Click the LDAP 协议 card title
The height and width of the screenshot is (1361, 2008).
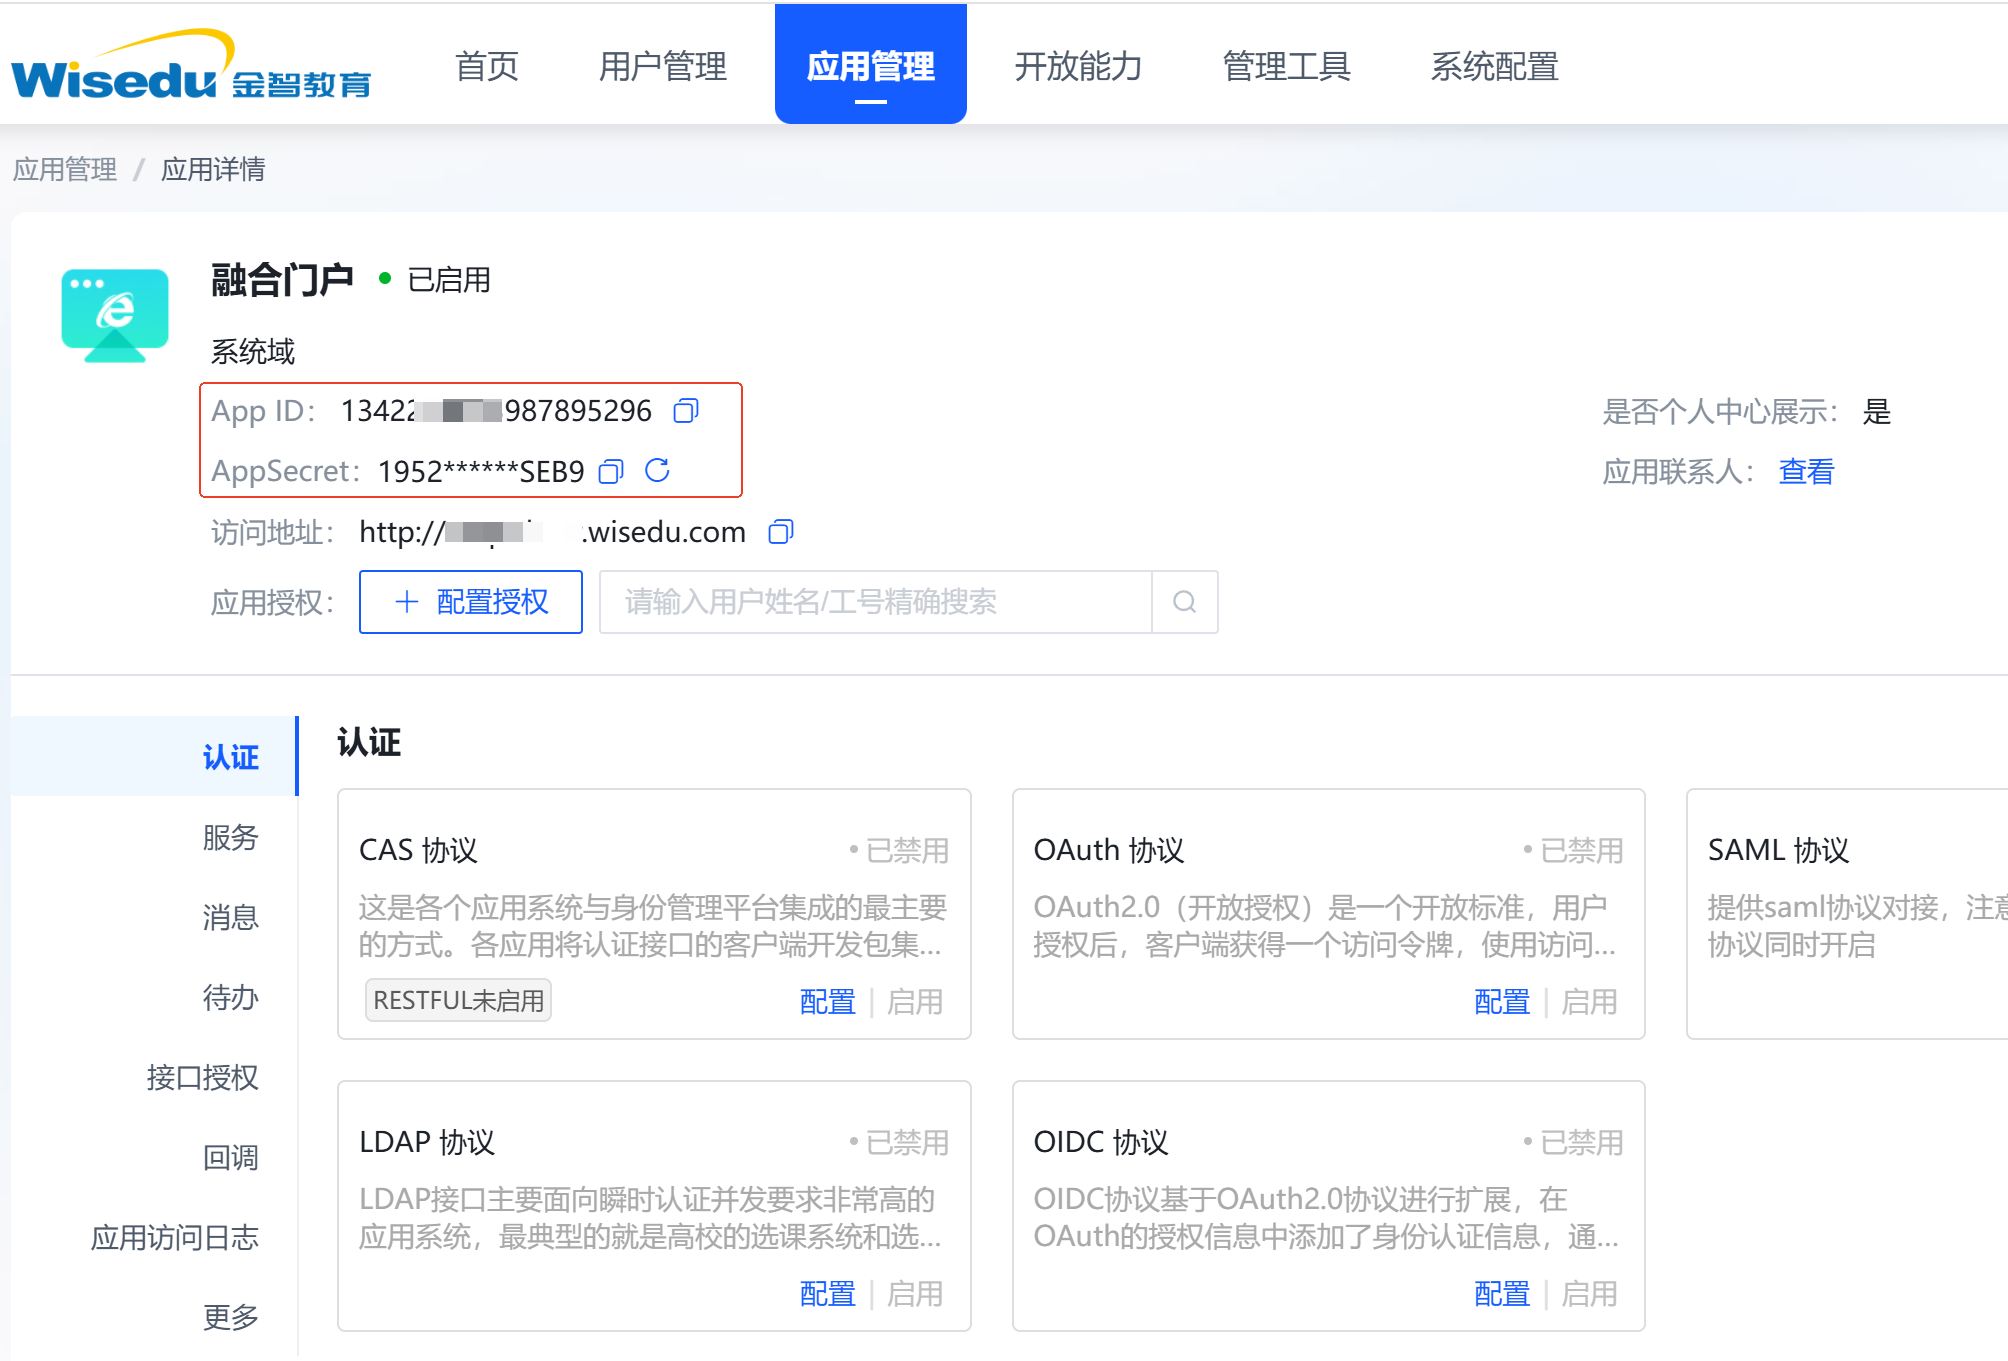pyautogui.click(x=427, y=1142)
